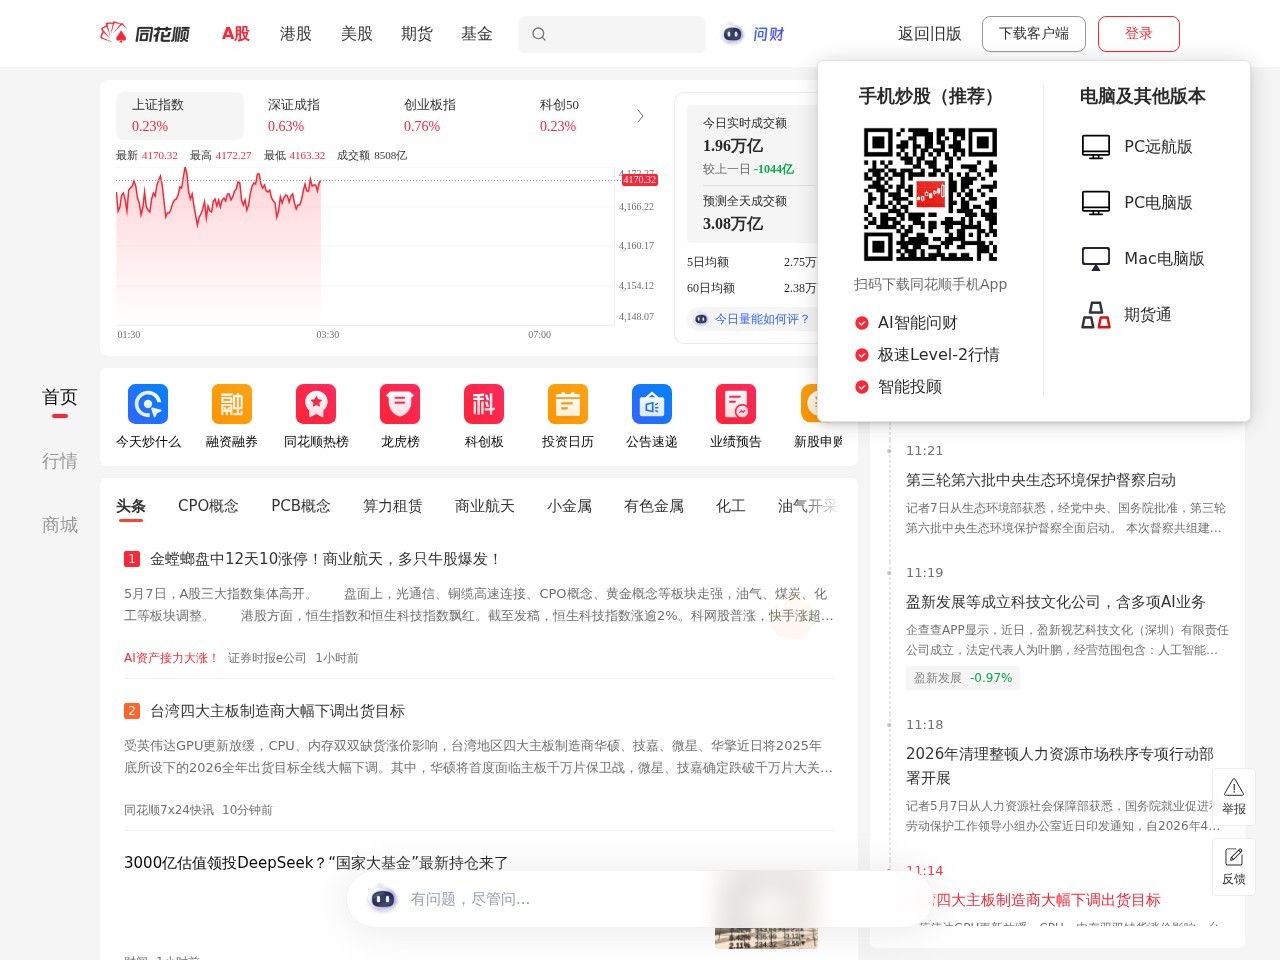
Task: Click 4170.32 price marker on chart
Action: (x=640, y=180)
